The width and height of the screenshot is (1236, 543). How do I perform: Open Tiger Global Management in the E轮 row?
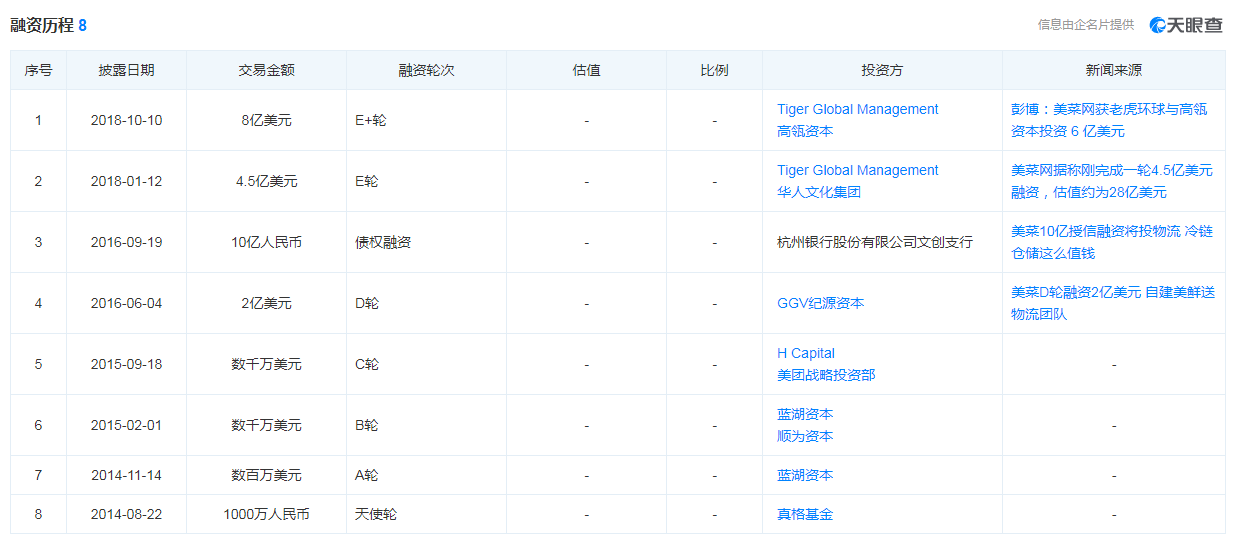point(857,170)
